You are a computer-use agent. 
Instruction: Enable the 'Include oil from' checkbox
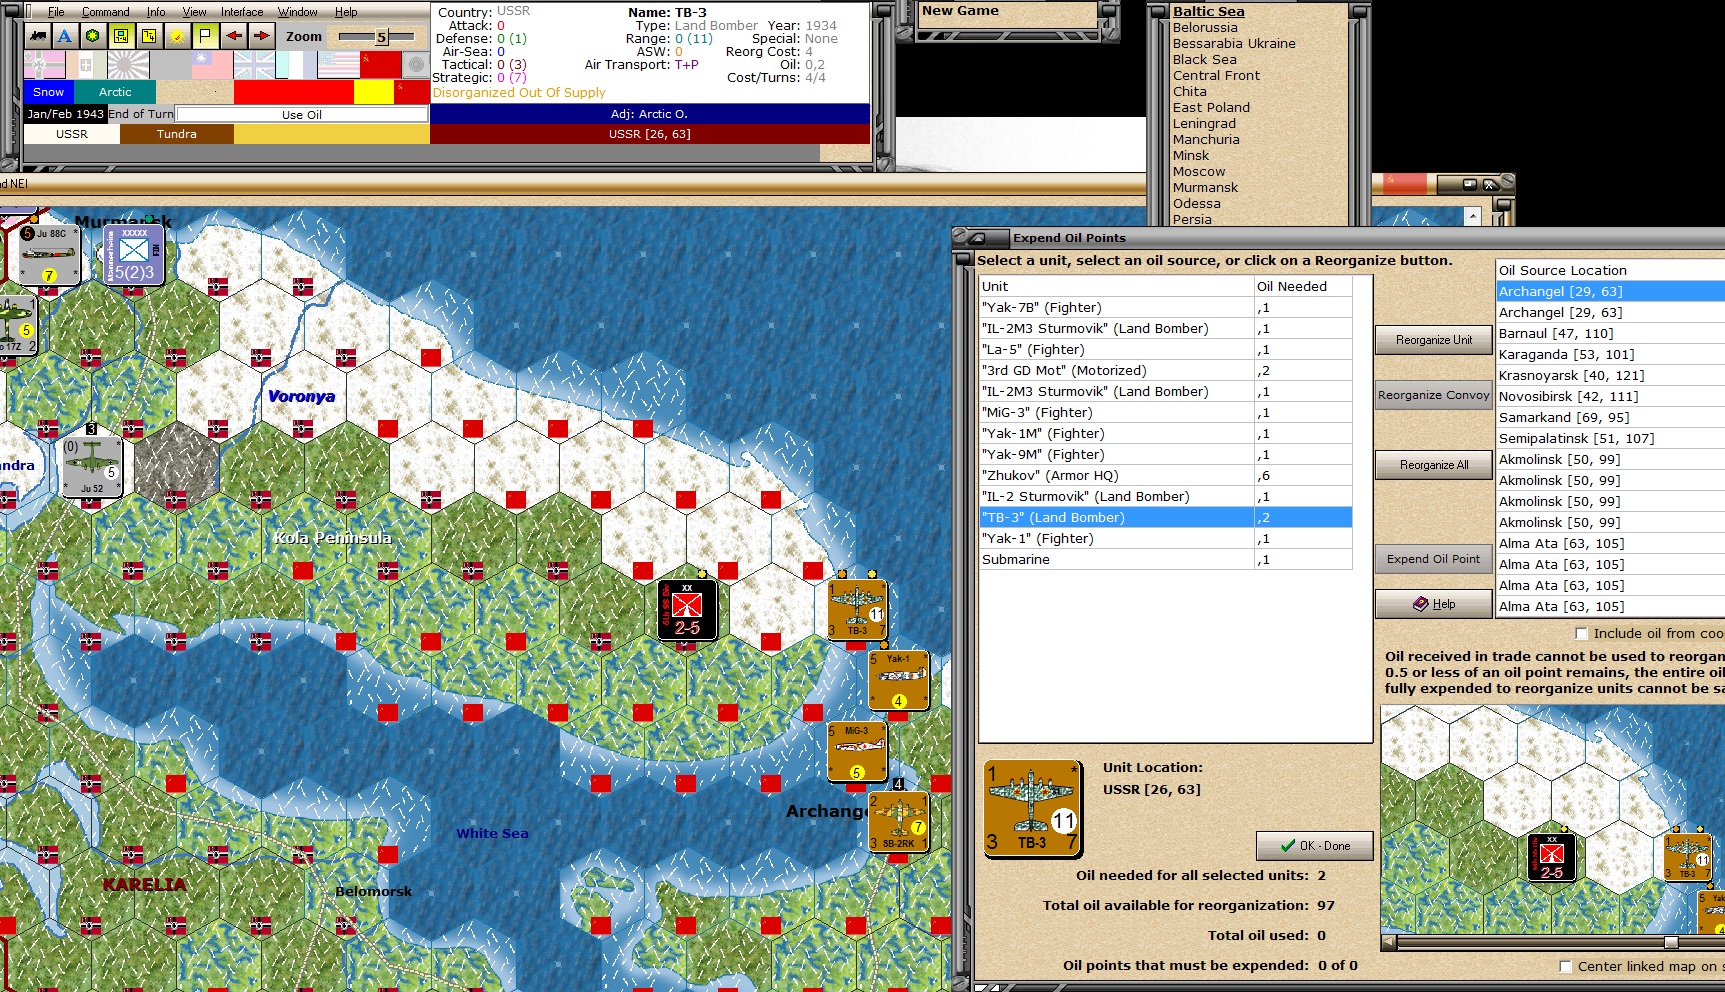[x=1581, y=633]
